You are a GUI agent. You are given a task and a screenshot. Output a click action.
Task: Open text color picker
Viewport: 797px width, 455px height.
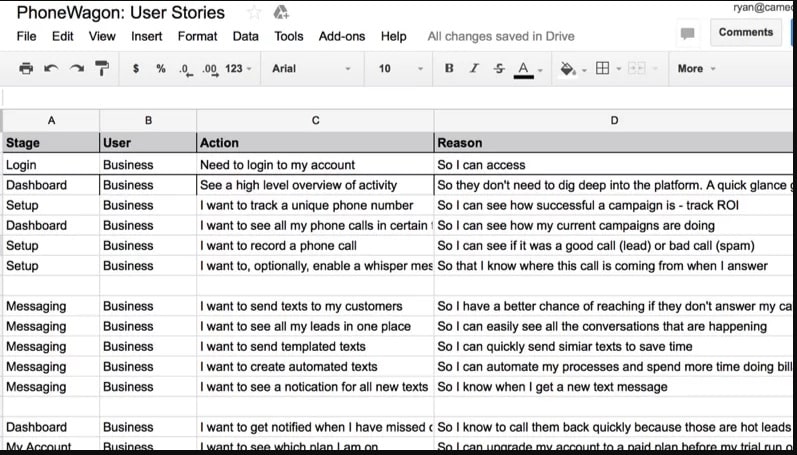coord(524,69)
